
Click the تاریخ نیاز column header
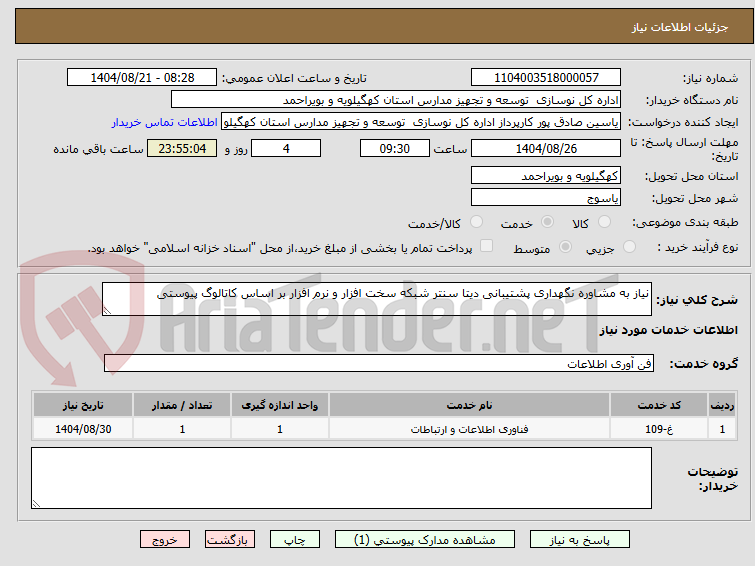click(x=83, y=405)
